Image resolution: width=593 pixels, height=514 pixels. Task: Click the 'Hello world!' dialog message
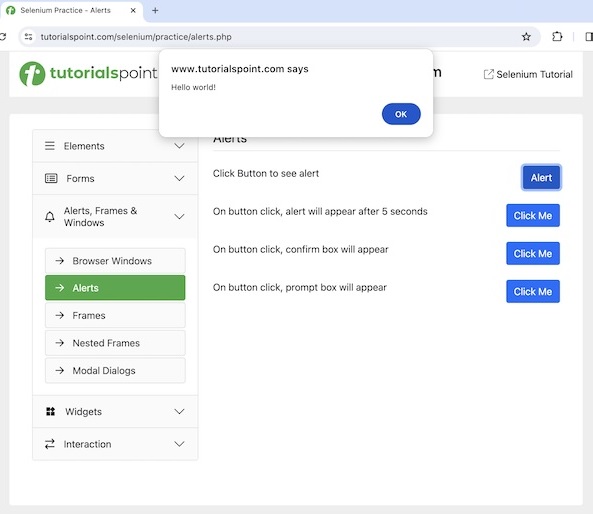click(x=193, y=87)
